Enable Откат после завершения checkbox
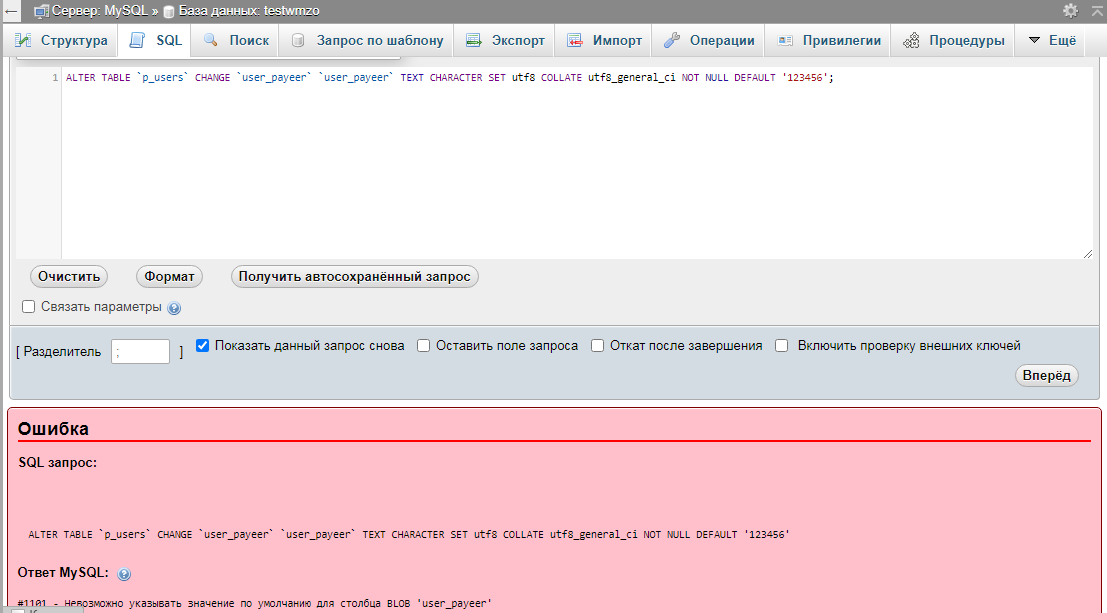The image size is (1107, 613). [597, 346]
